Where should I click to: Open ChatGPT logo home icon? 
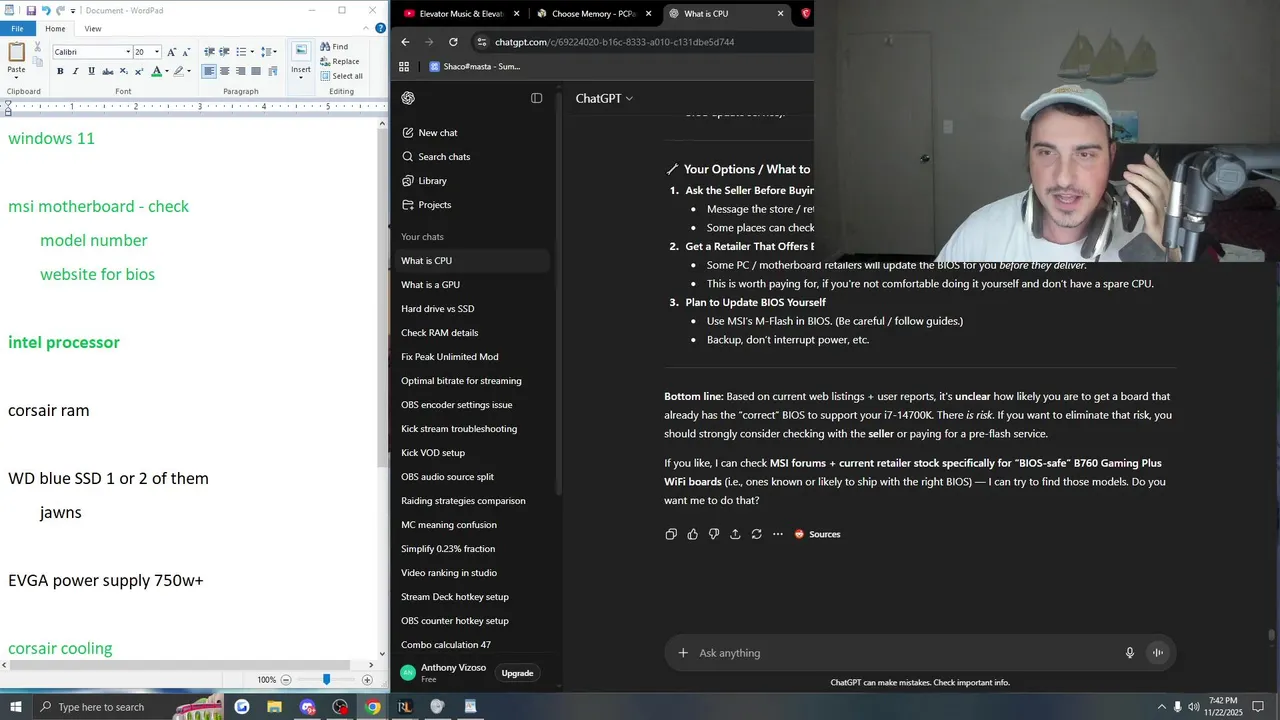pos(408,98)
